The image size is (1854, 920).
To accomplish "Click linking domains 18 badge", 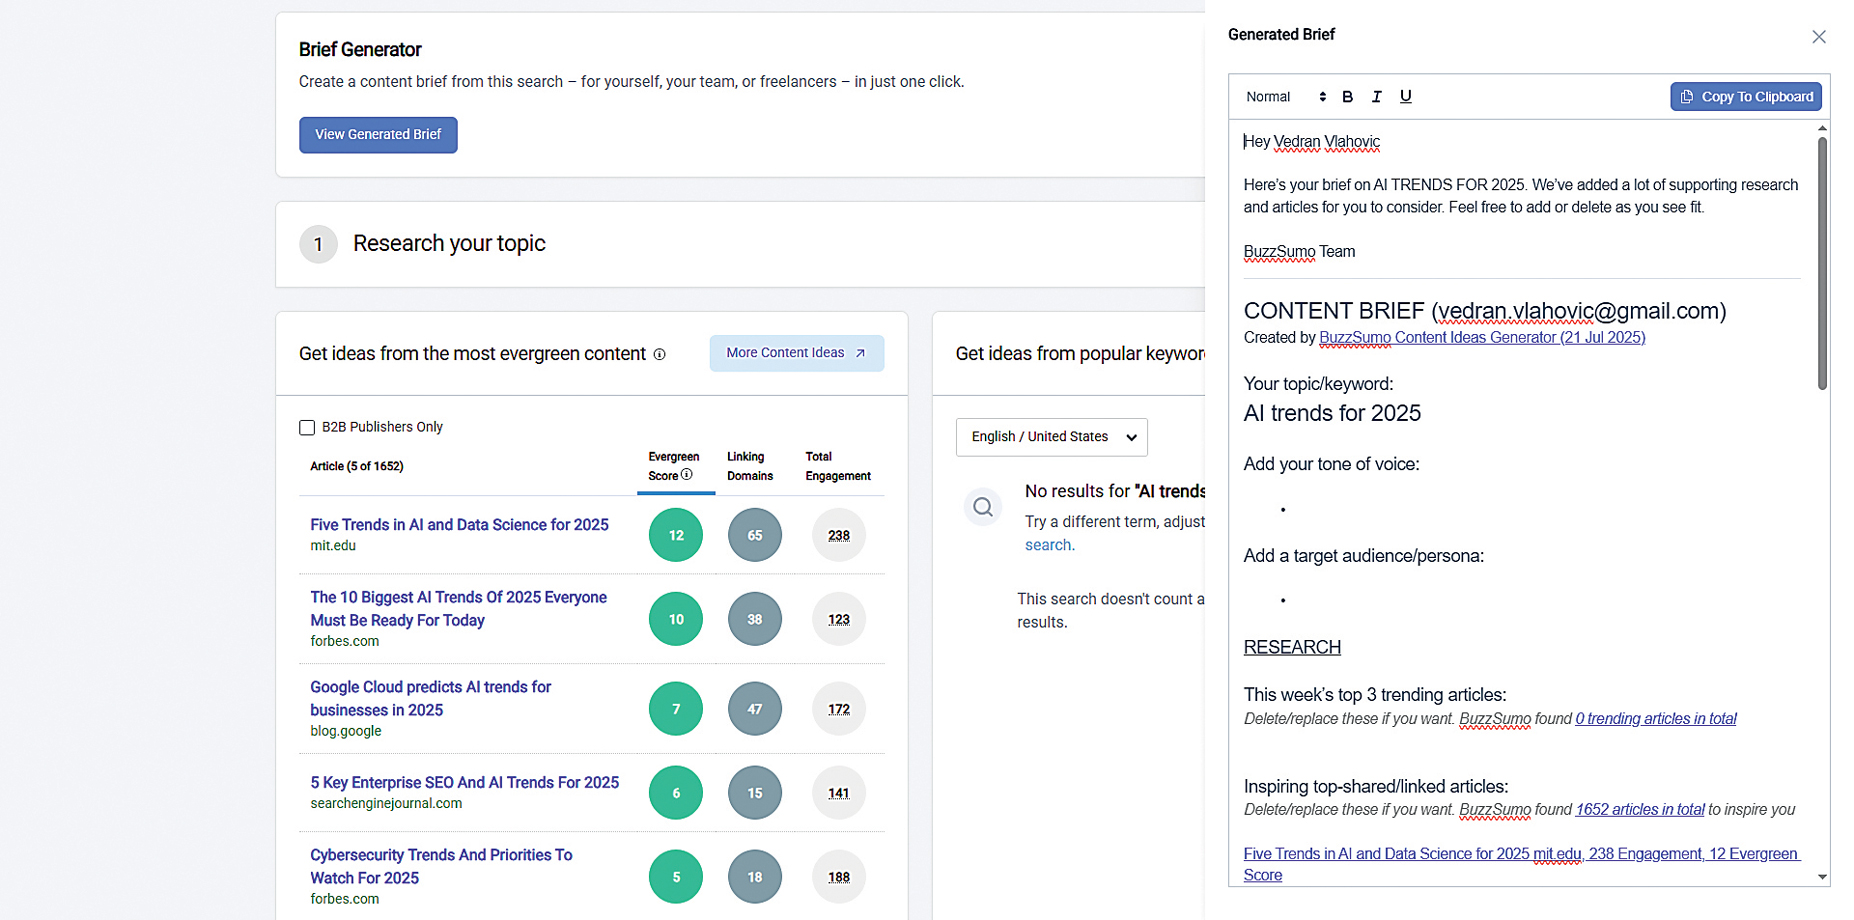I will click(x=755, y=877).
